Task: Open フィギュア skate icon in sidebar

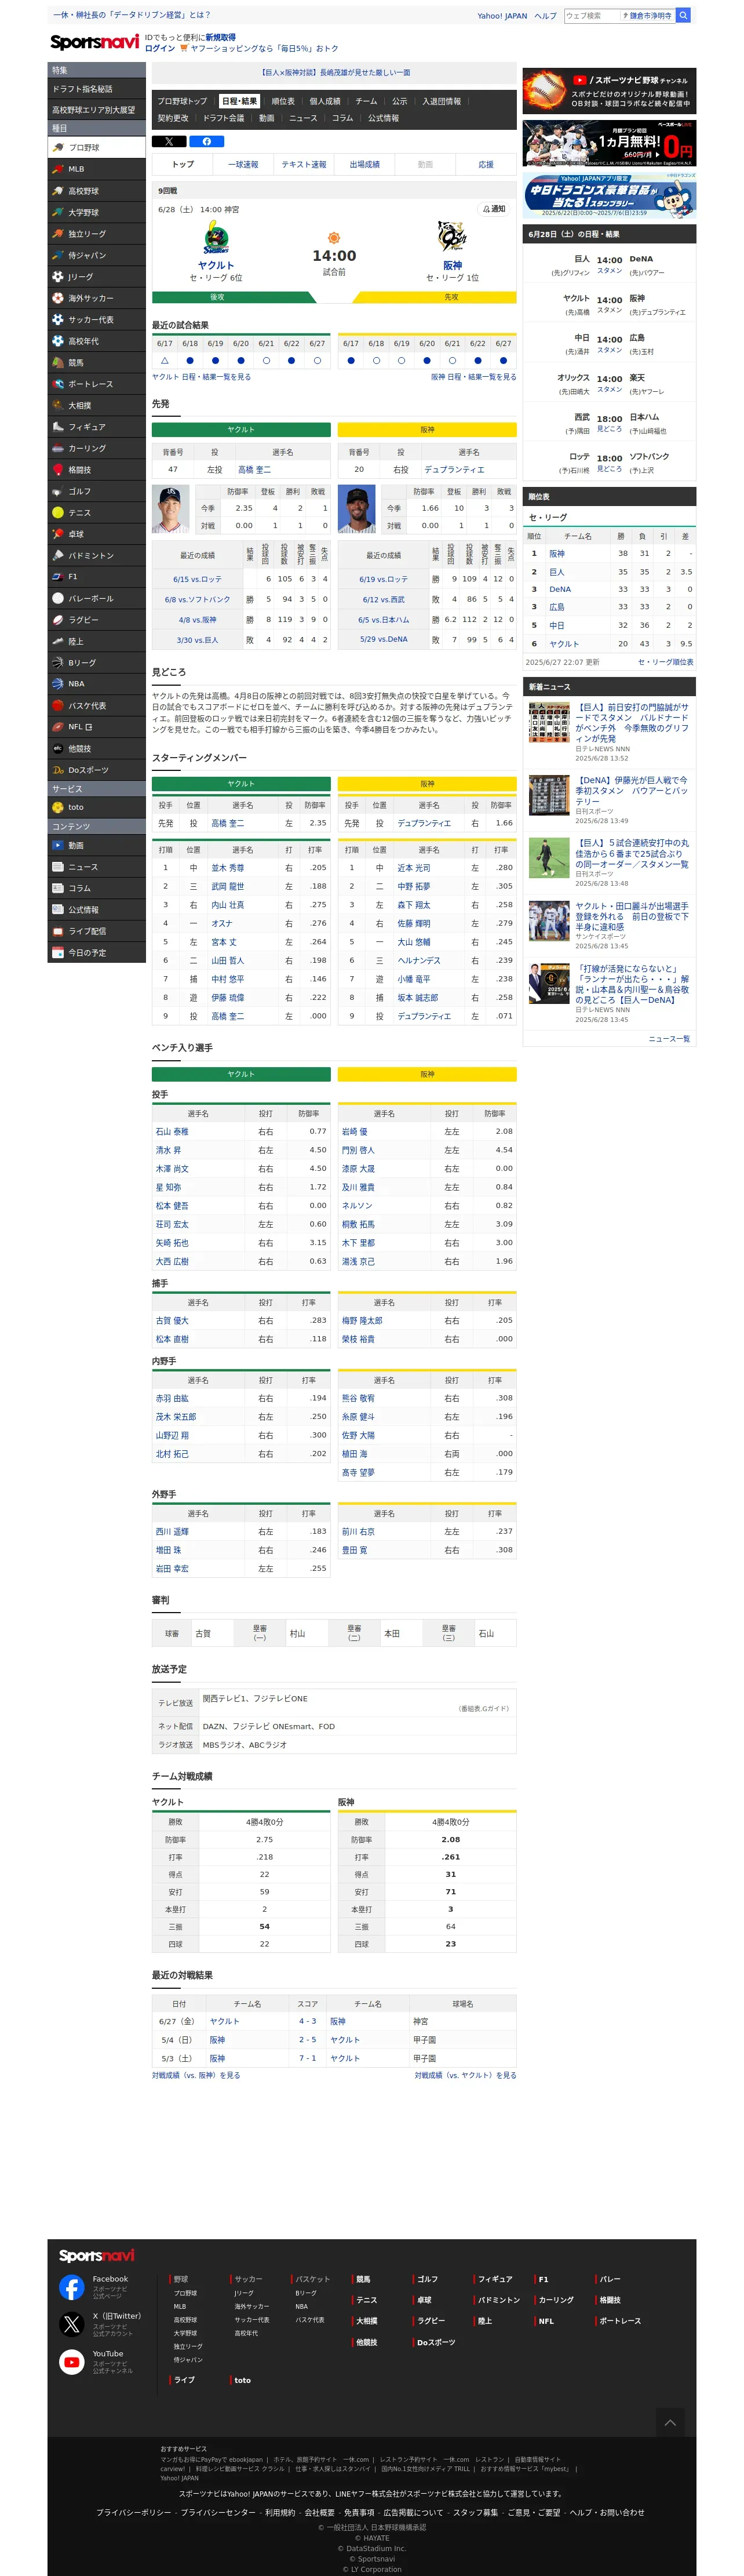Action: tap(58, 426)
